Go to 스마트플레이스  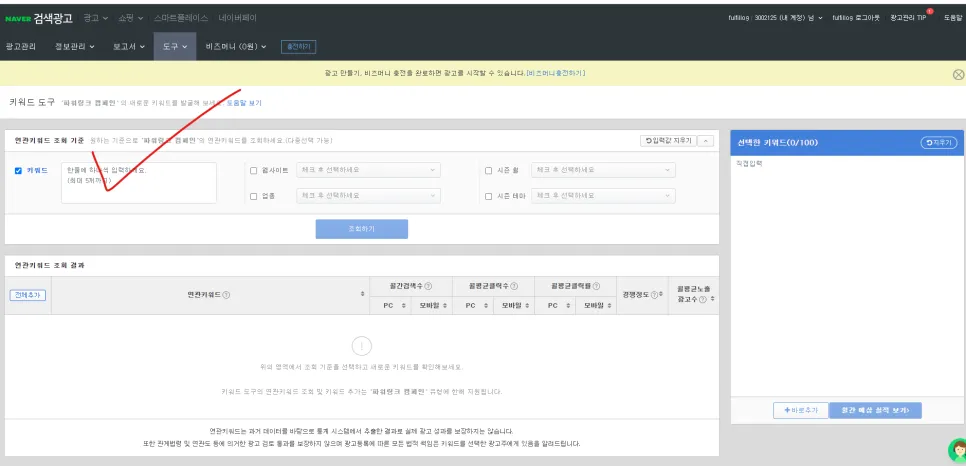coord(181,18)
